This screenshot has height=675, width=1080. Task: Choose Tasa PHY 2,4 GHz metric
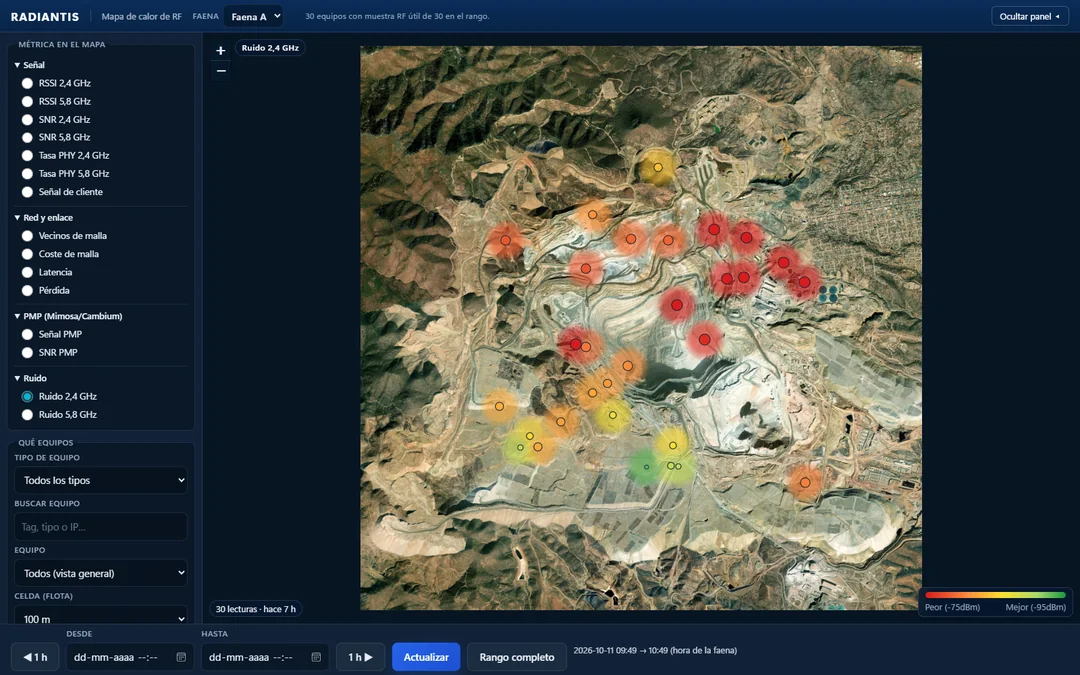tap(27, 156)
